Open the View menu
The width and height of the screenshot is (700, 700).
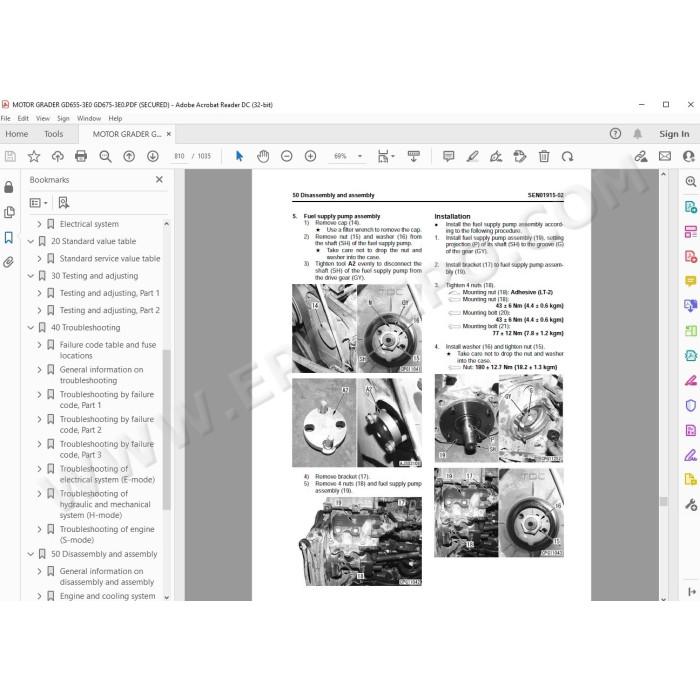tap(43, 118)
